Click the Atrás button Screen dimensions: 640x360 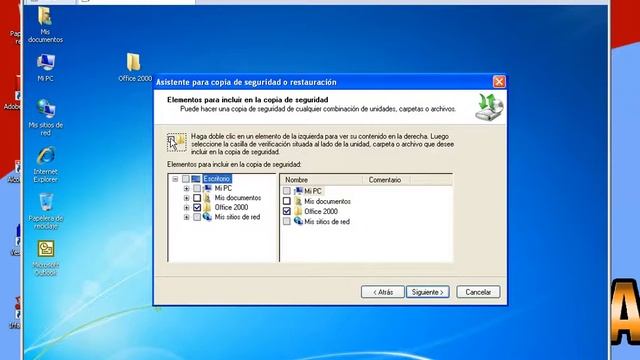click(382, 292)
